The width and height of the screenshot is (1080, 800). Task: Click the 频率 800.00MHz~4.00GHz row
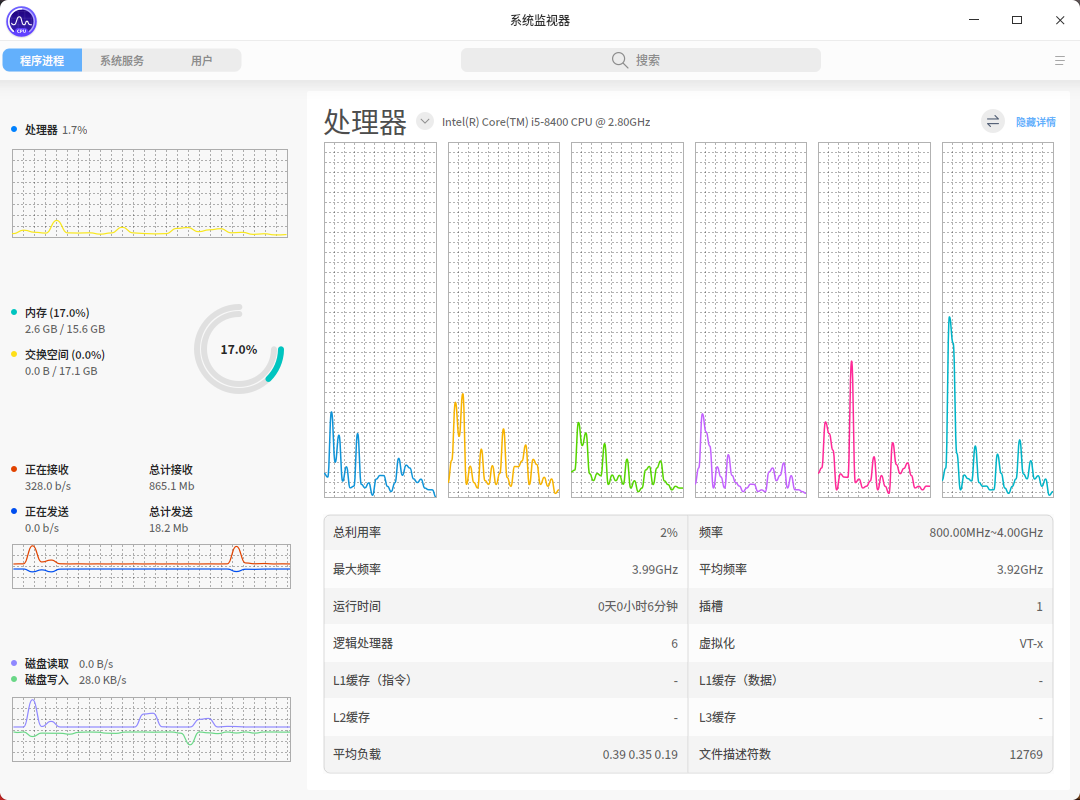[871, 533]
